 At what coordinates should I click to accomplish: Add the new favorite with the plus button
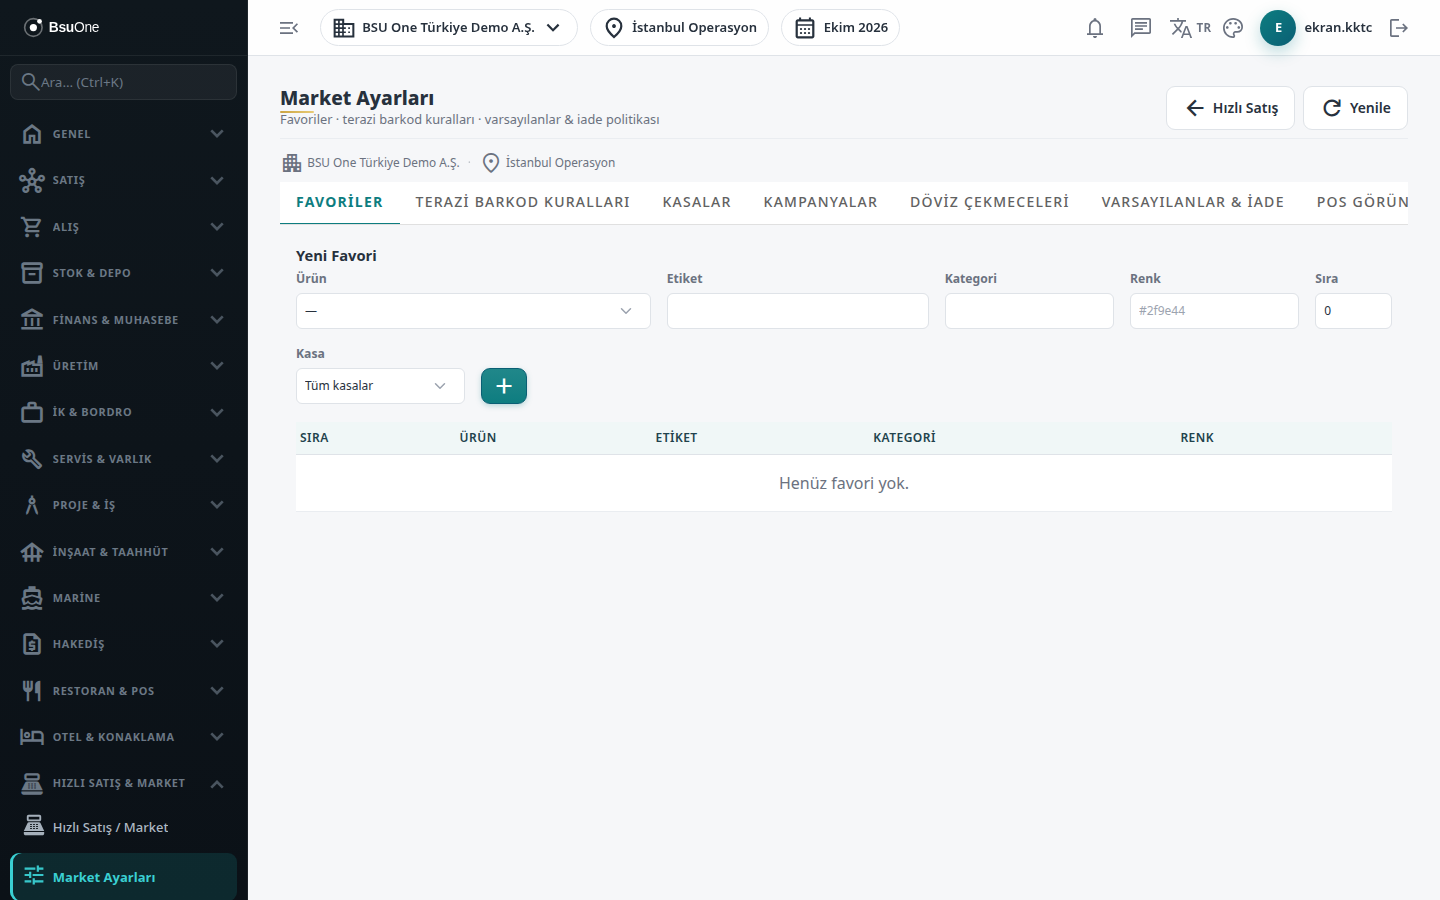[504, 386]
